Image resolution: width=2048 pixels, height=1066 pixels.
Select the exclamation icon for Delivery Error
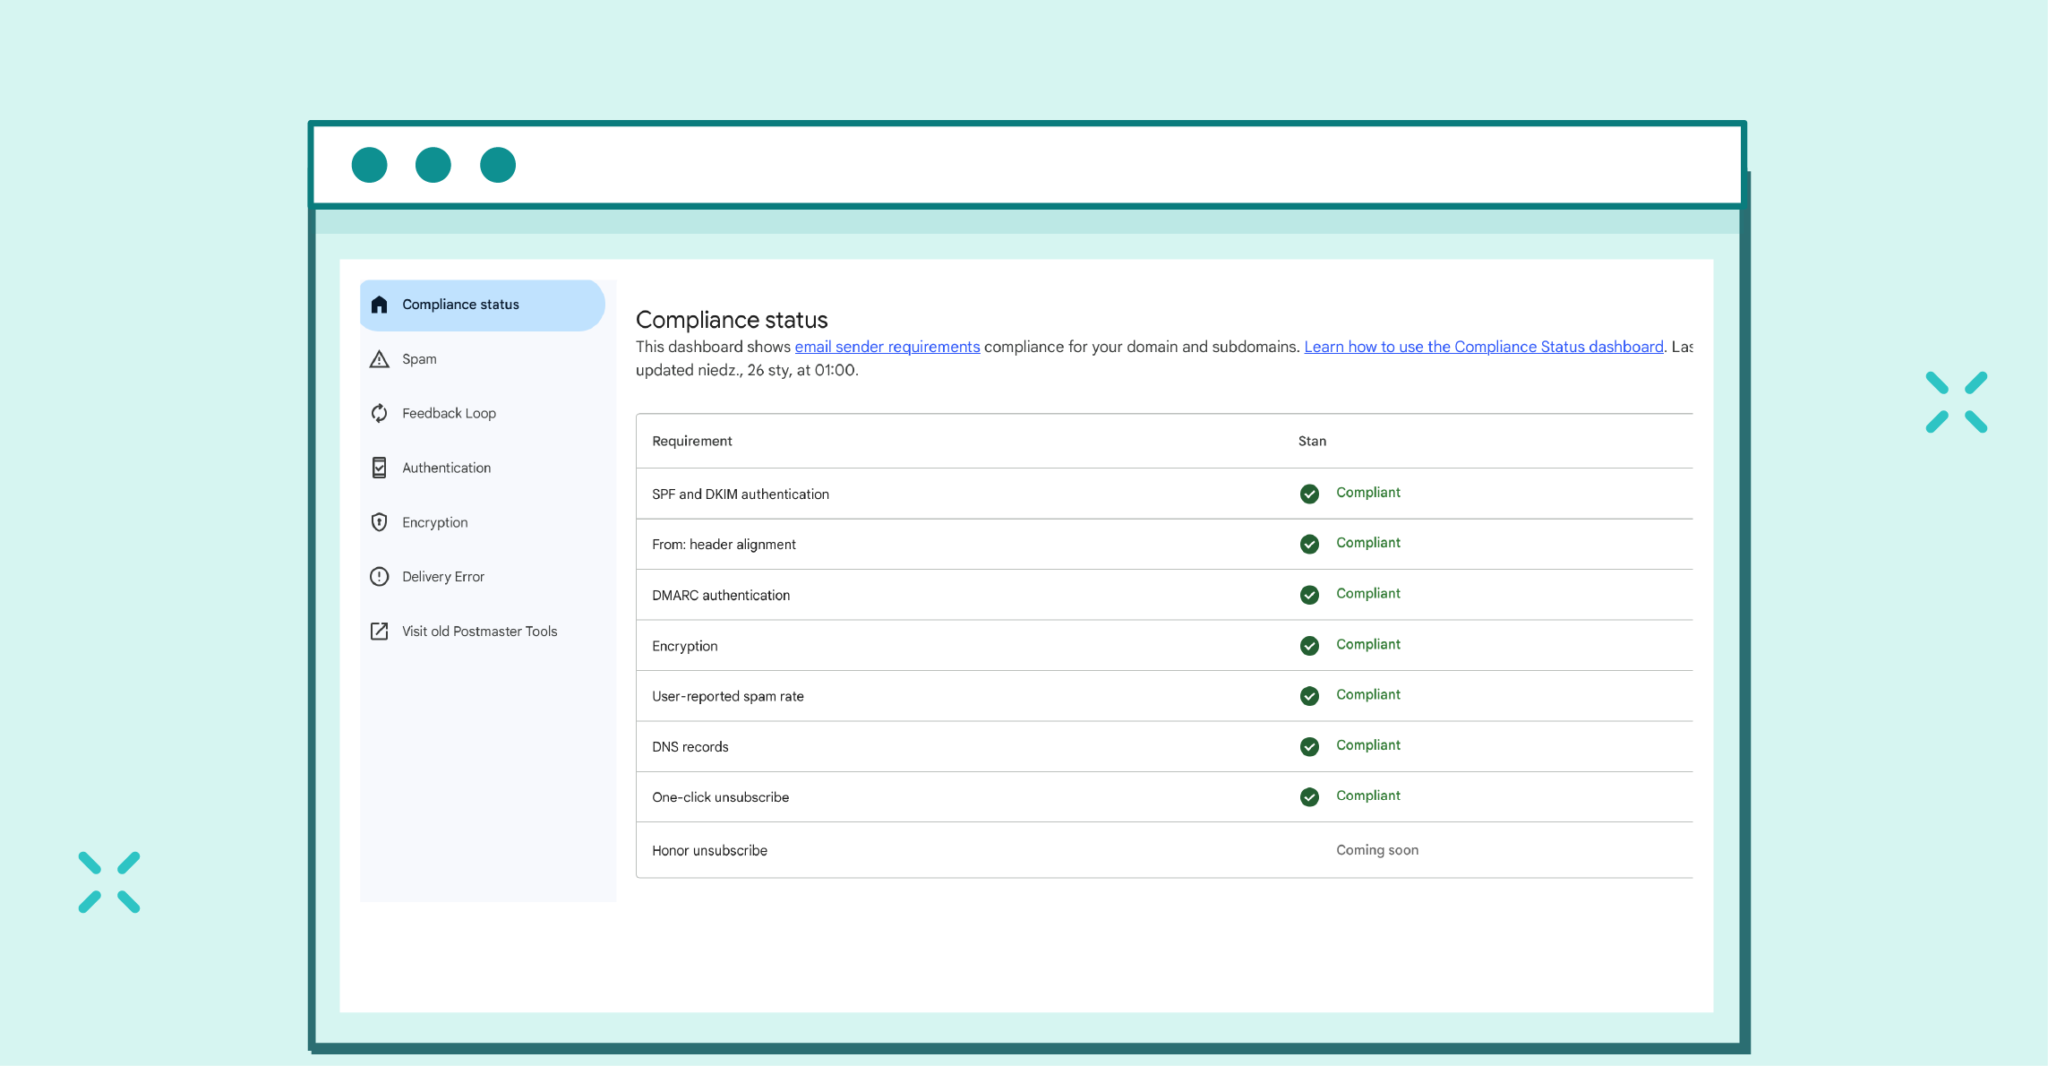coord(379,576)
